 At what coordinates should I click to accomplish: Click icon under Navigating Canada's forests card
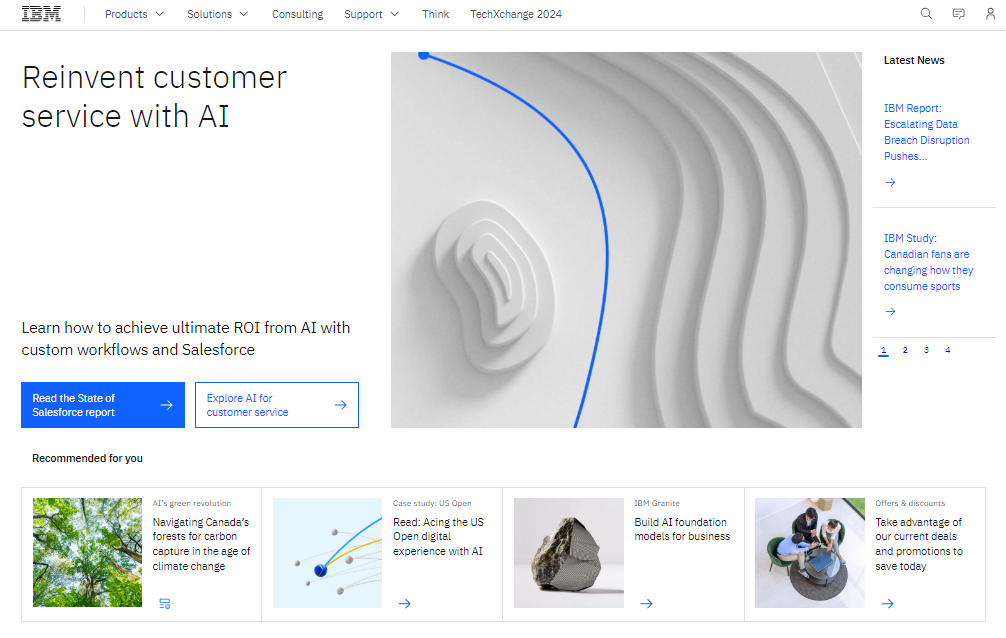[165, 603]
